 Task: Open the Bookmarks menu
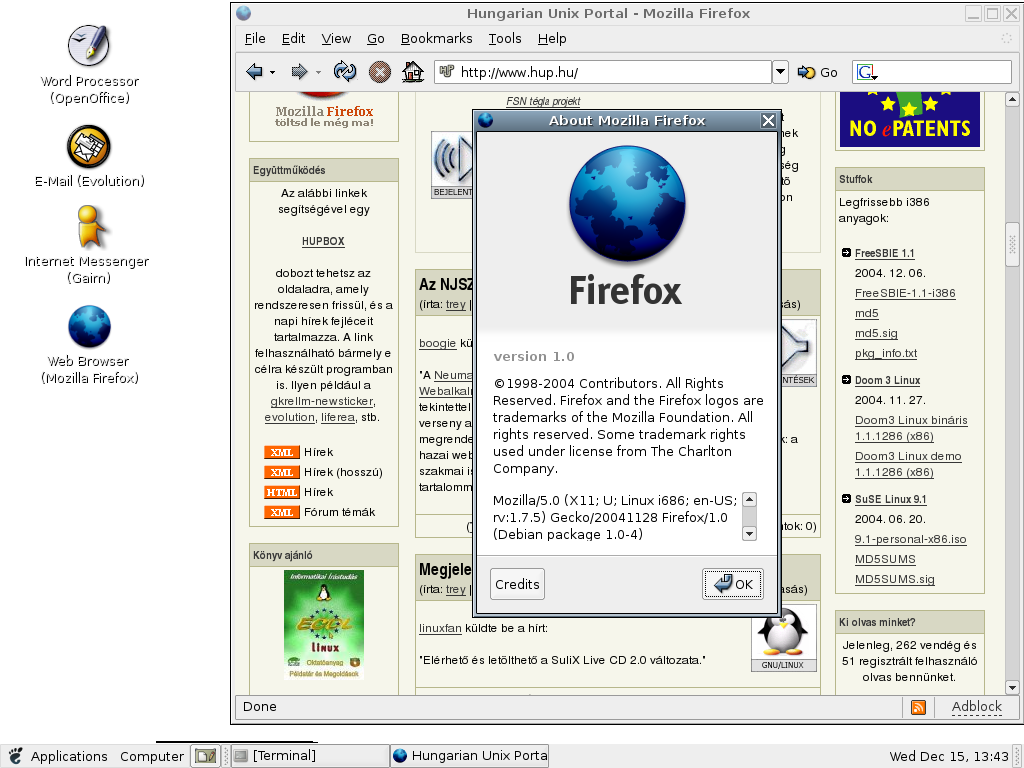tap(436, 39)
